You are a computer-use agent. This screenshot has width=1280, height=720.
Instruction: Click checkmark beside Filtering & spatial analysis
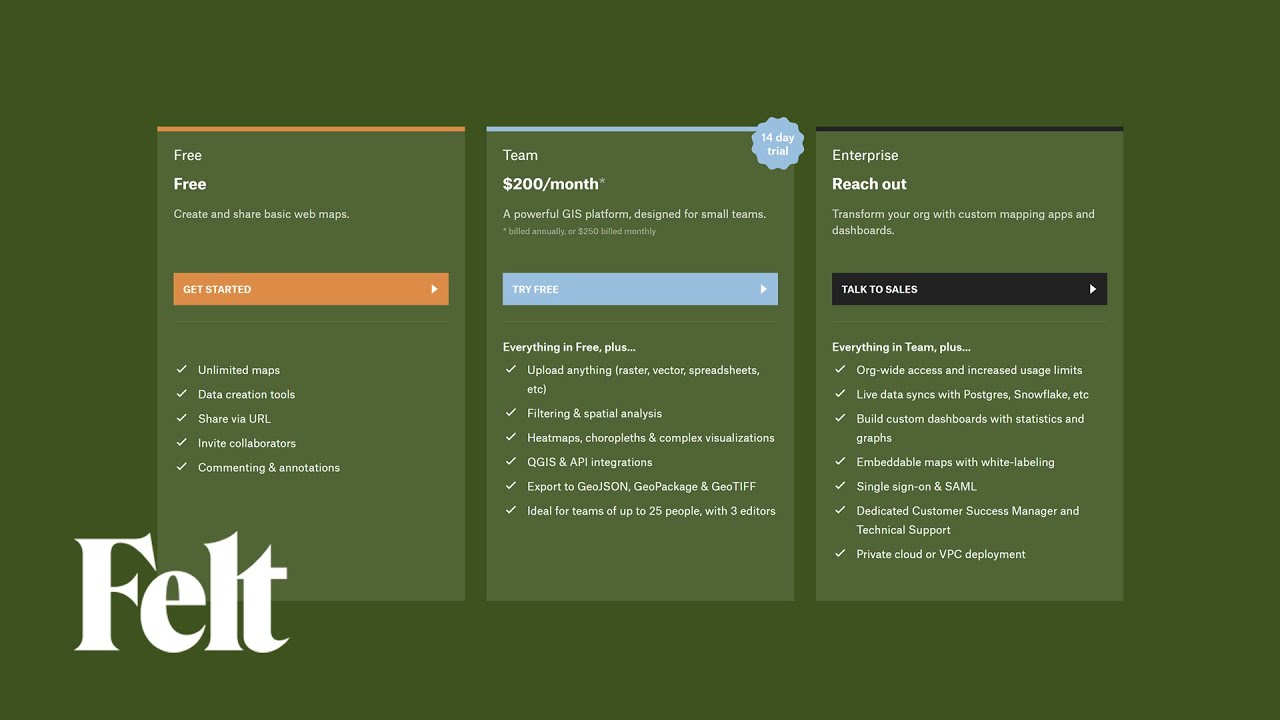point(510,413)
